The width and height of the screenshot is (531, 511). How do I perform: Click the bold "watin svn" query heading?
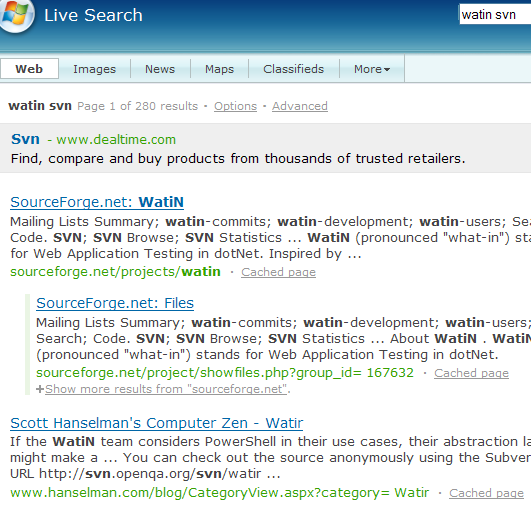coord(40,106)
